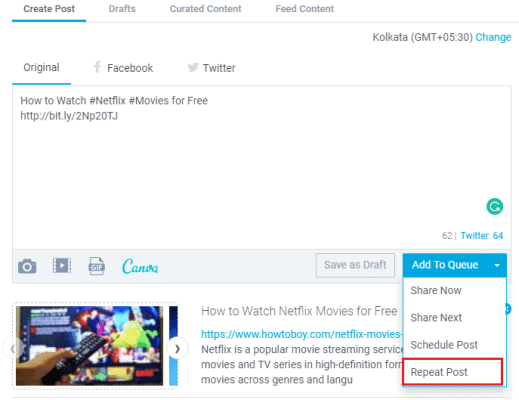519x400 pixels.
Task: Click the Twitter bird icon
Action: point(193,67)
